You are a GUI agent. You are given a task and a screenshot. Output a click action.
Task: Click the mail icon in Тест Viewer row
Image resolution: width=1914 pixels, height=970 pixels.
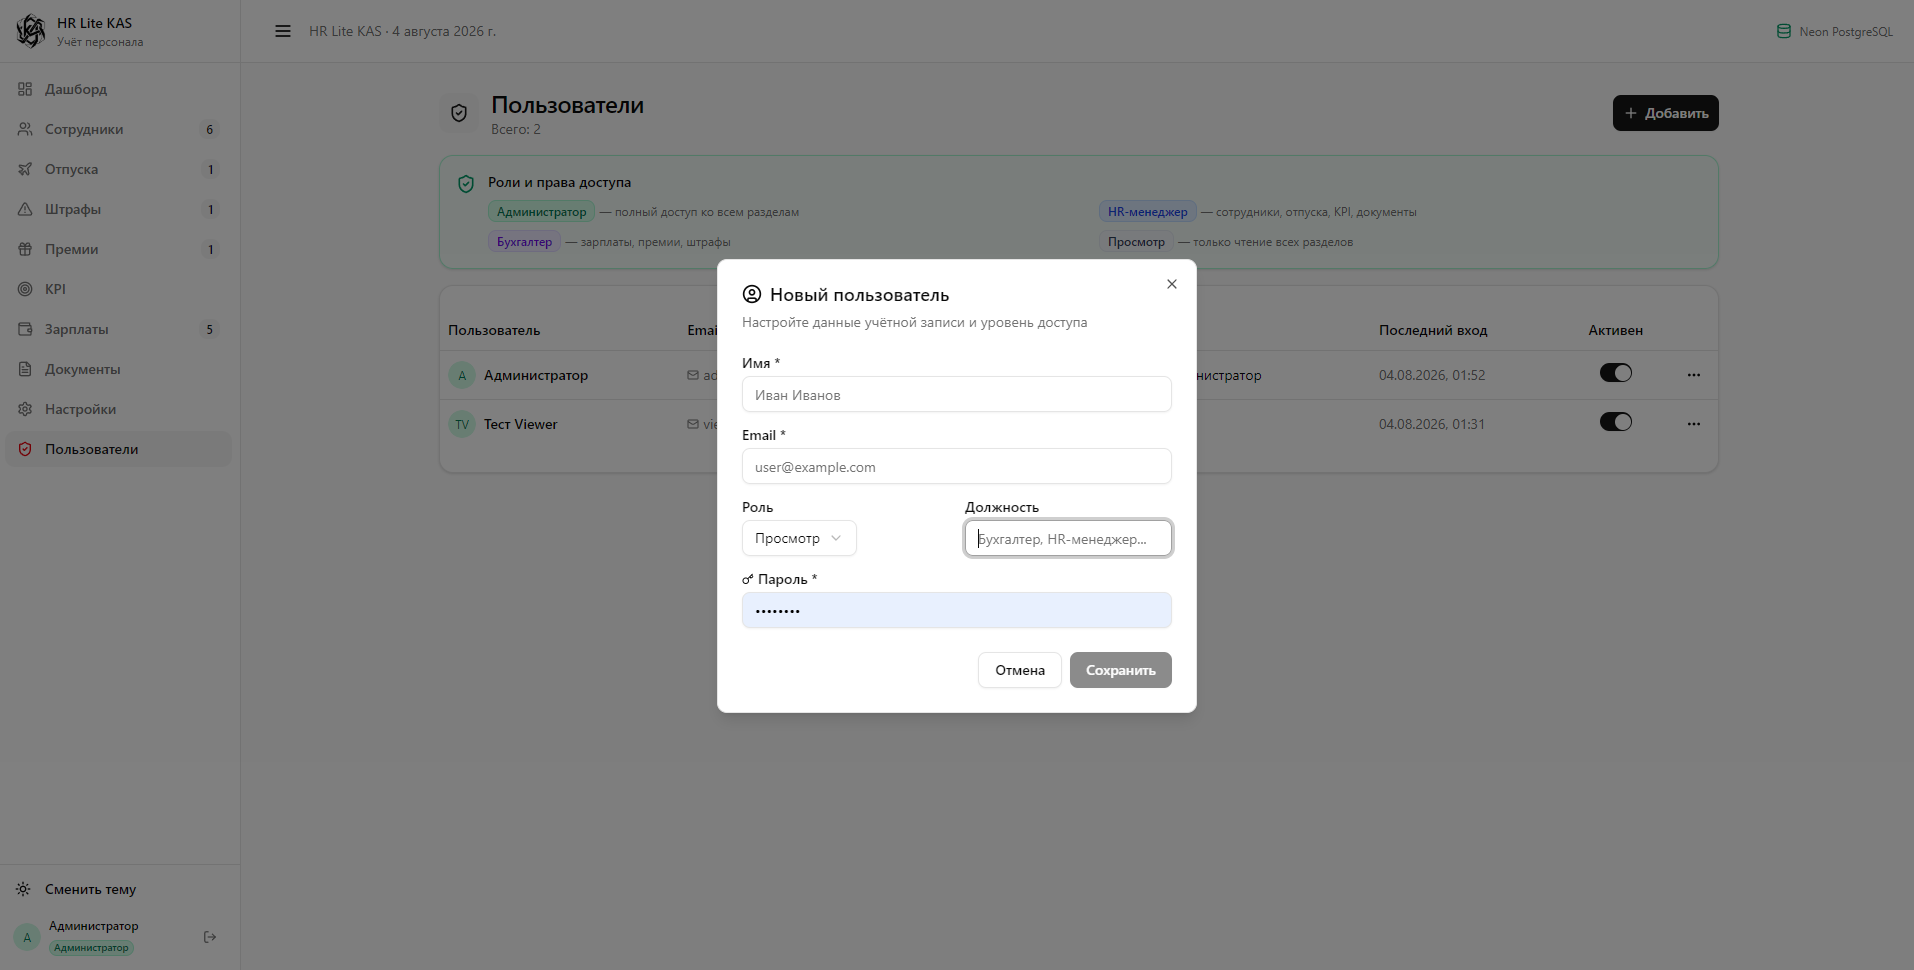(693, 424)
